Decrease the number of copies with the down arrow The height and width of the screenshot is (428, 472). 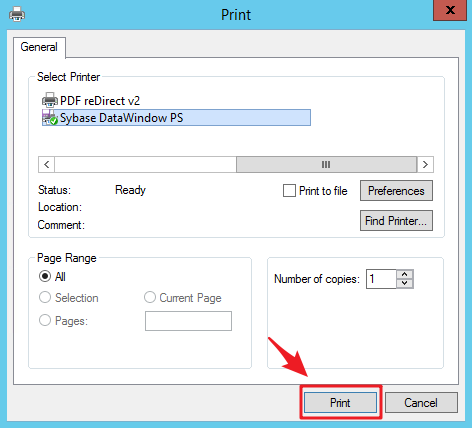pos(405,283)
